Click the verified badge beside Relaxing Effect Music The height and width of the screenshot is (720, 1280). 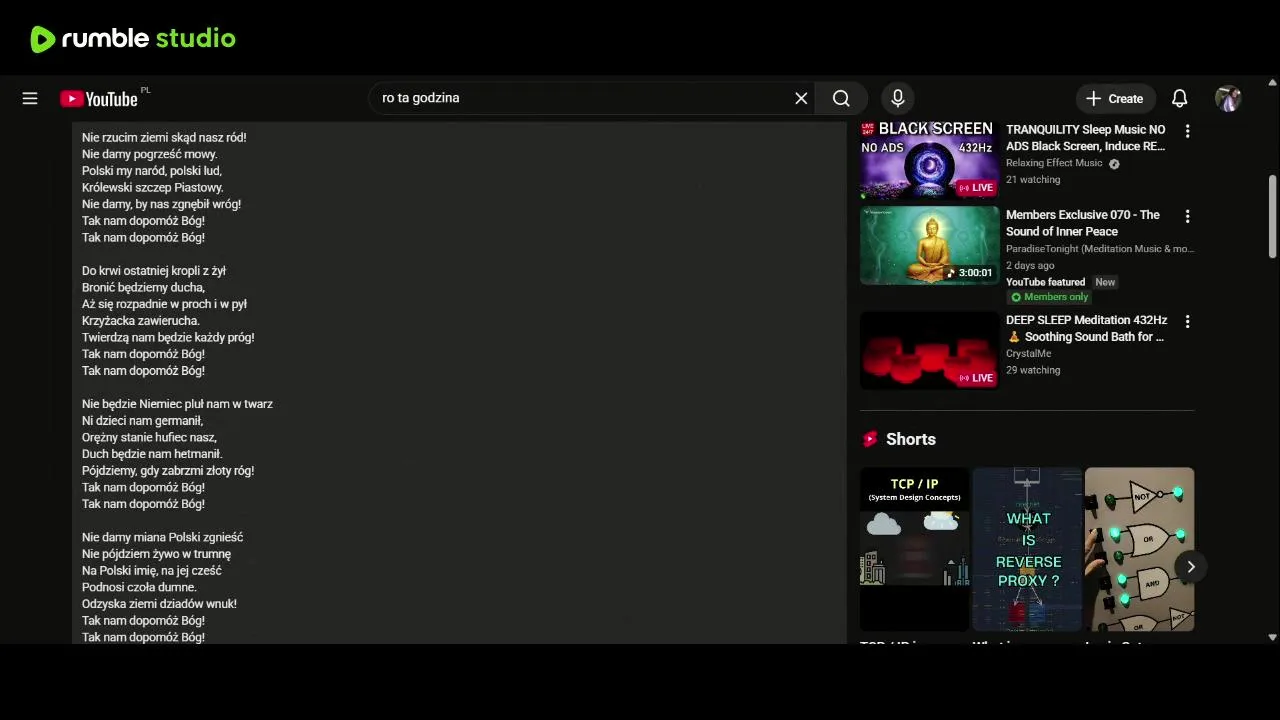tap(1114, 164)
